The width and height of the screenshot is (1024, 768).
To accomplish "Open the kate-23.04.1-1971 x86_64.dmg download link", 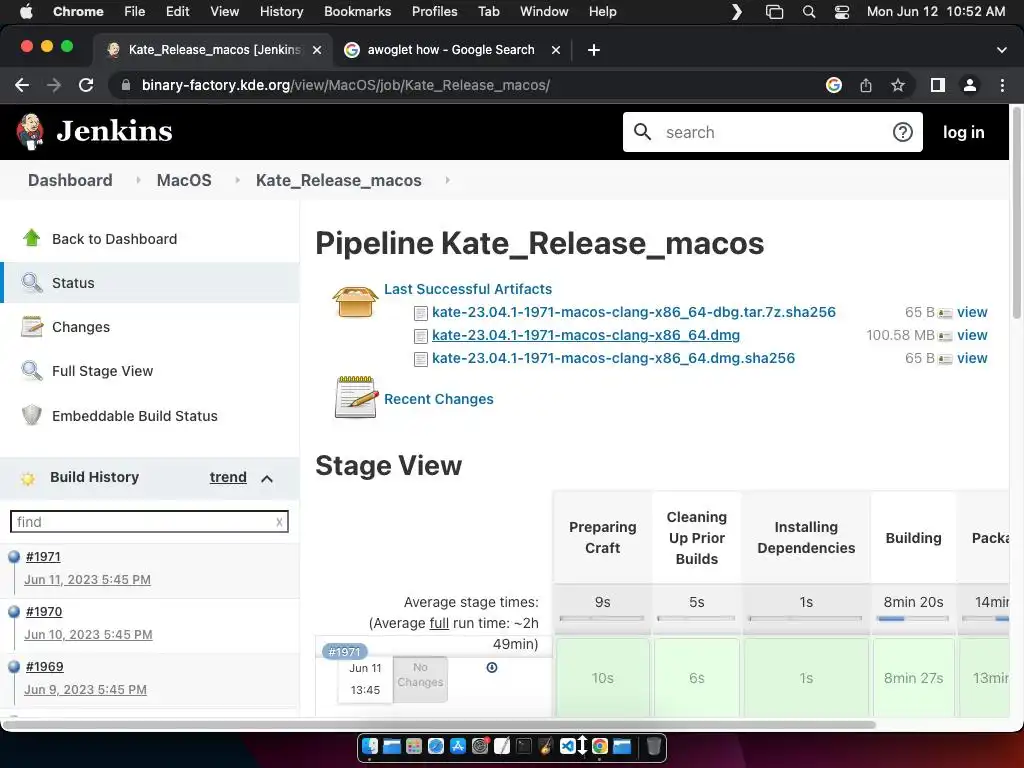I will [x=586, y=335].
